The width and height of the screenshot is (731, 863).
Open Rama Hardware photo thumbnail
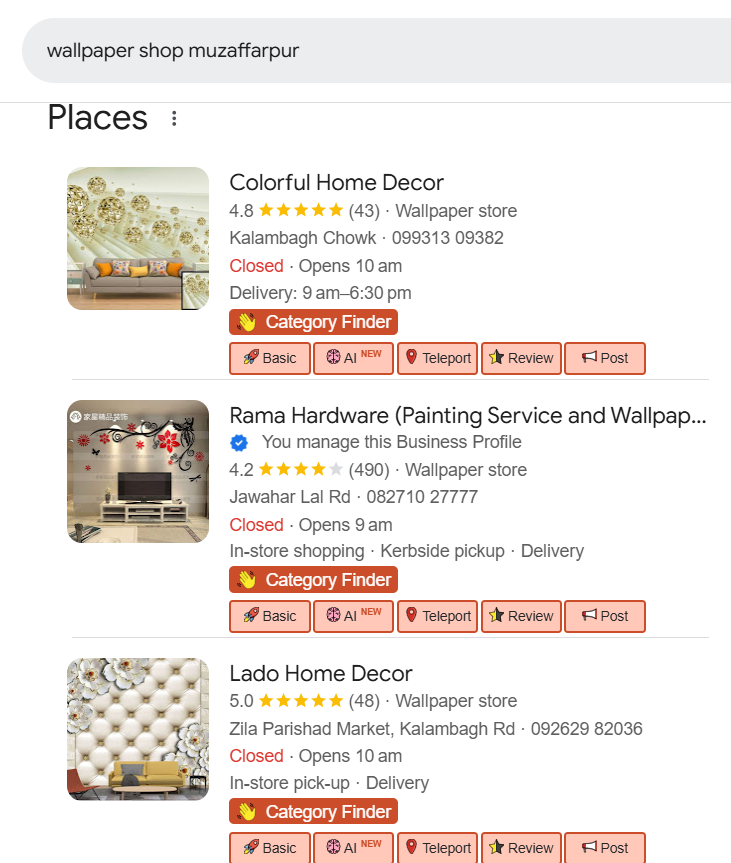click(138, 472)
